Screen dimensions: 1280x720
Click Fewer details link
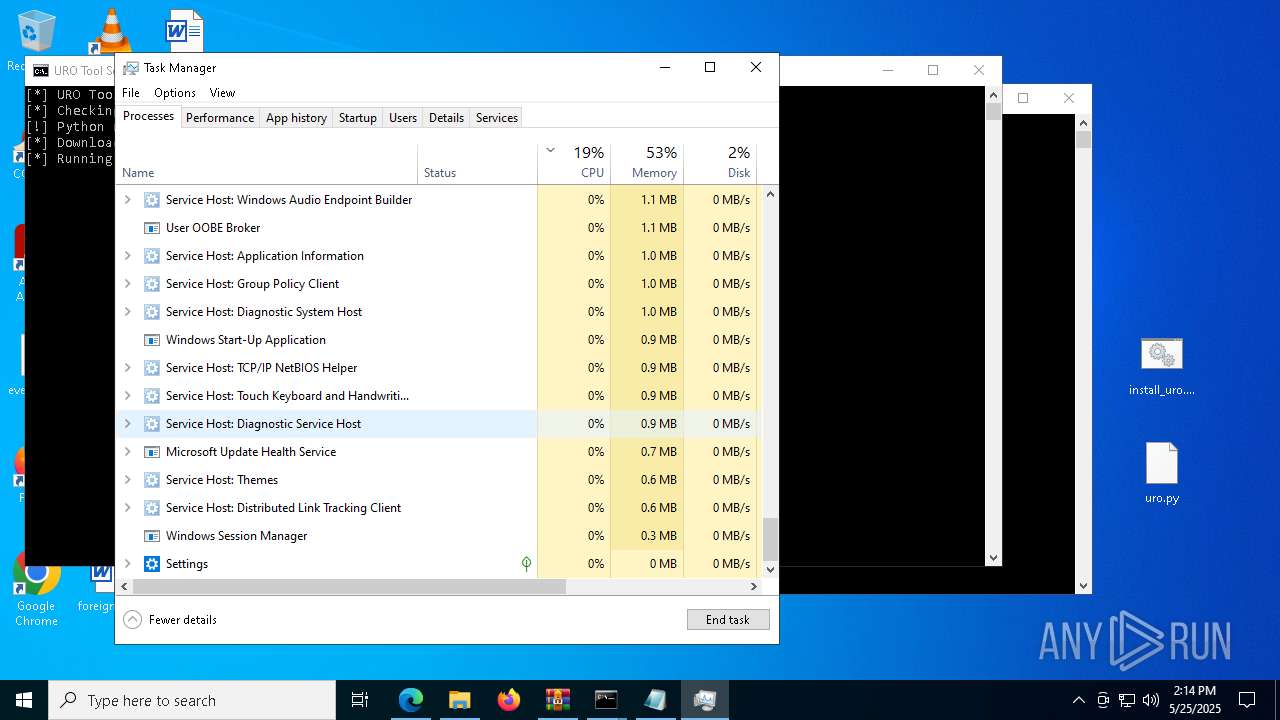pyautogui.click(x=183, y=620)
